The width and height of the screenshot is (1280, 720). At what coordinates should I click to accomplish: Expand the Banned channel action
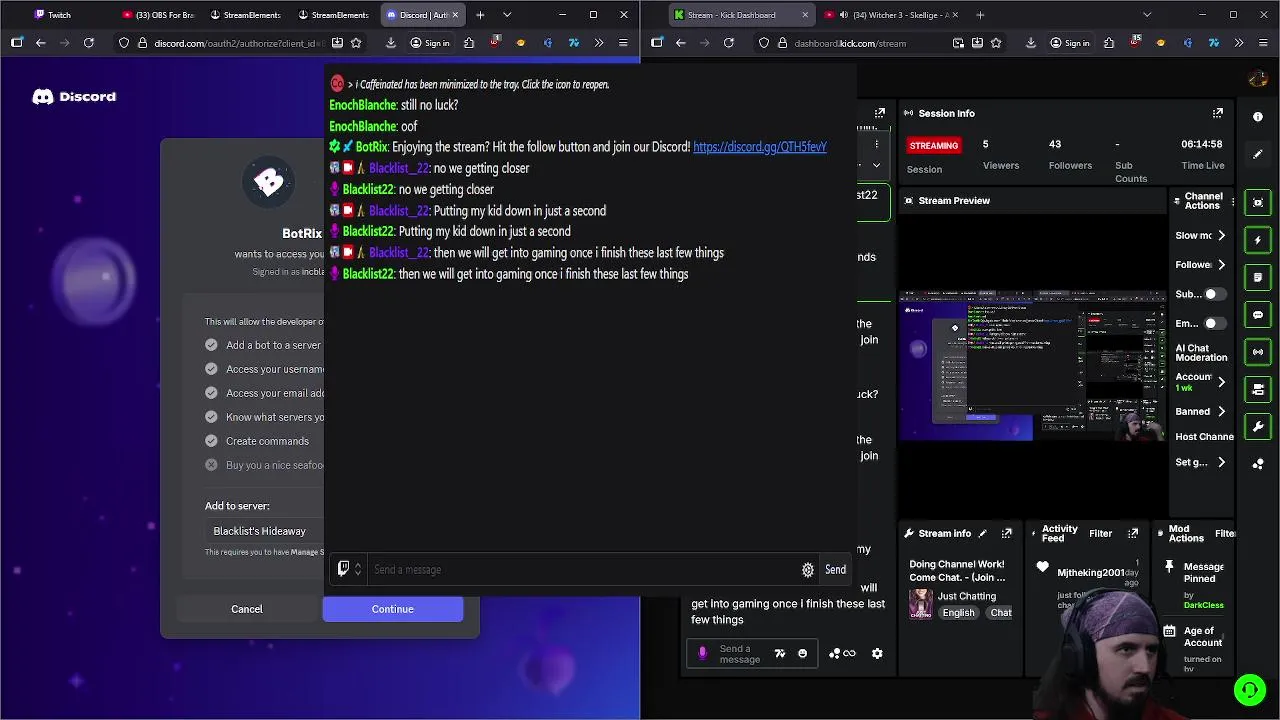1221,412
